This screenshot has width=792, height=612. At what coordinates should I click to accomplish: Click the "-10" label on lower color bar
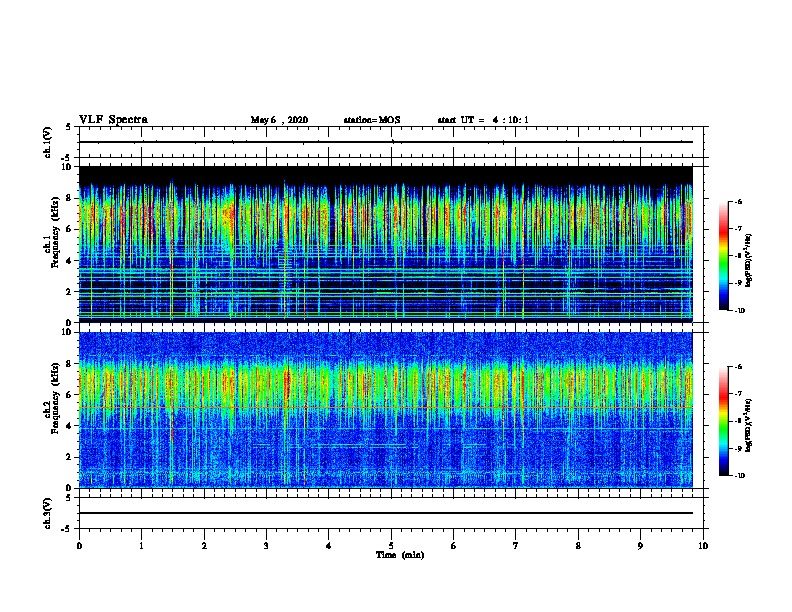point(739,476)
